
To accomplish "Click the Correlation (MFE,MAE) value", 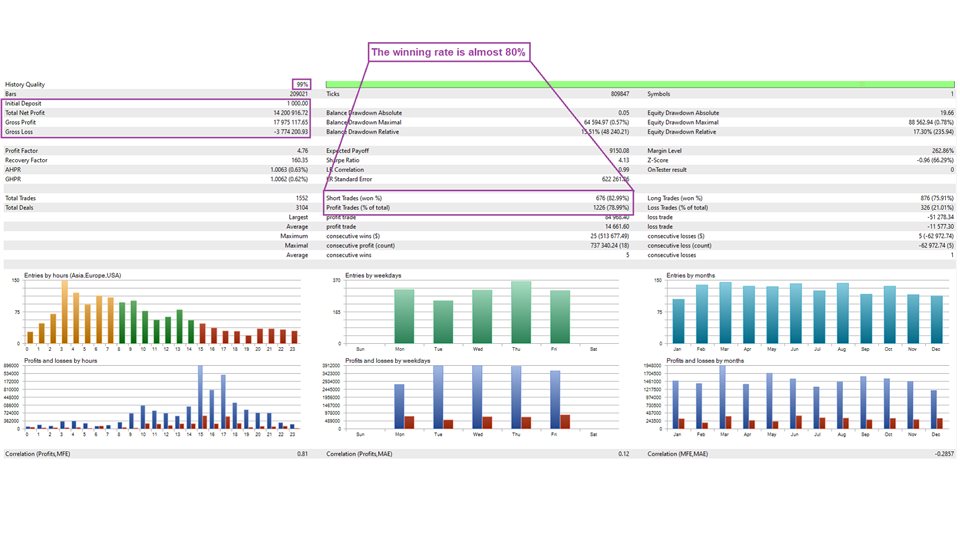I will tap(941, 454).
